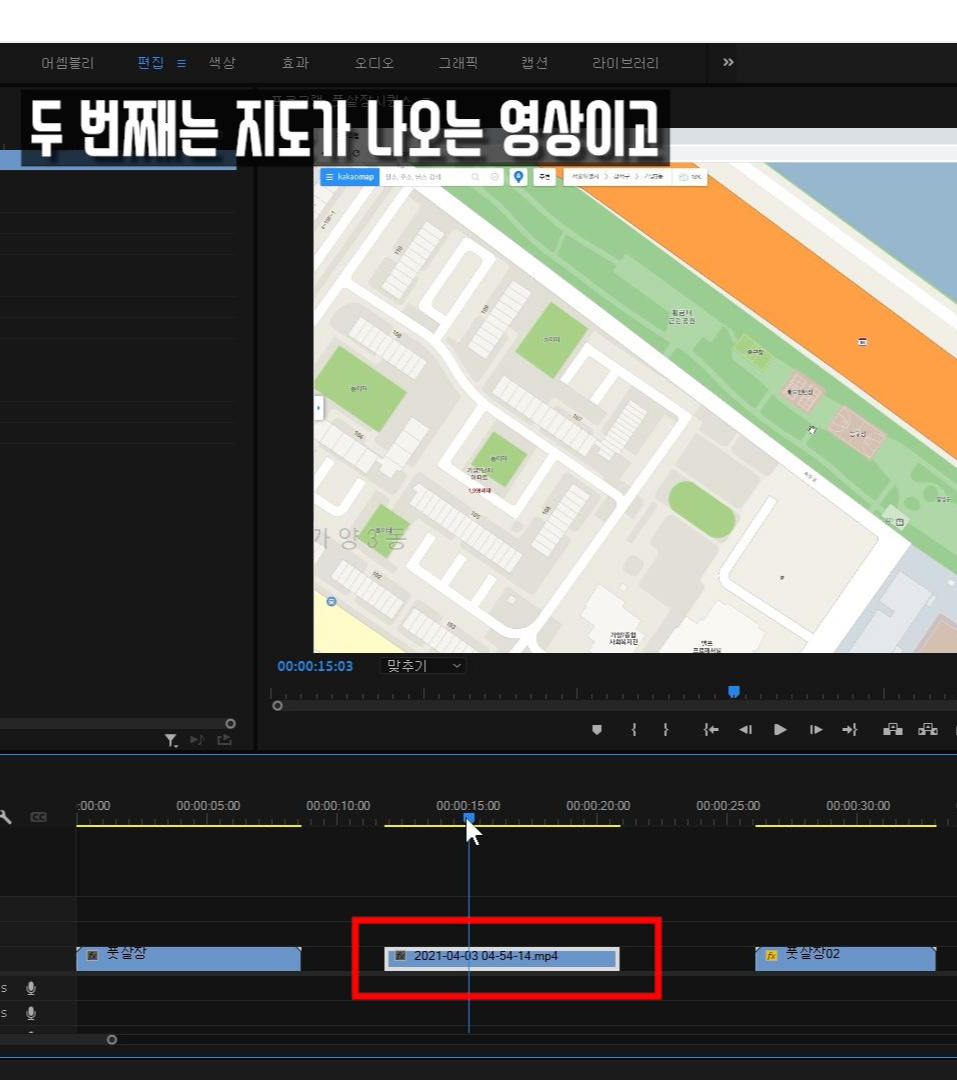Click the 00:00:20:00 mark on timeline ruler

pyautogui.click(x=598, y=805)
